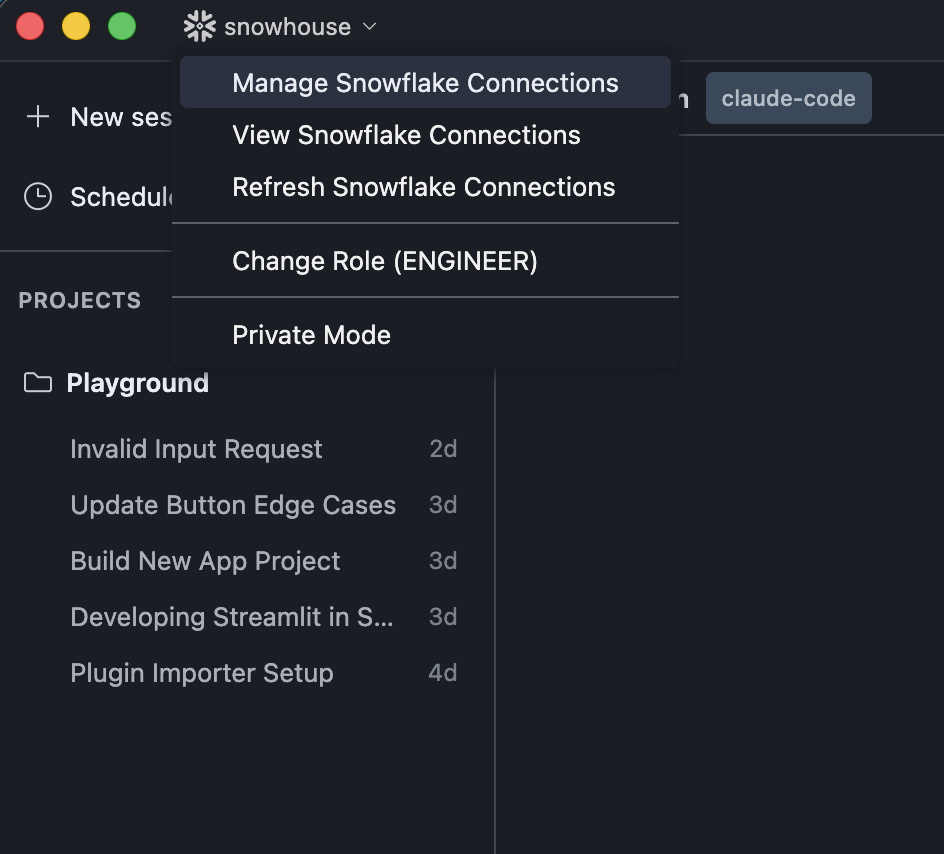This screenshot has height=854, width=944.
Task: Open Change Role (ENGINEER) option
Action: pyautogui.click(x=425, y=261)
